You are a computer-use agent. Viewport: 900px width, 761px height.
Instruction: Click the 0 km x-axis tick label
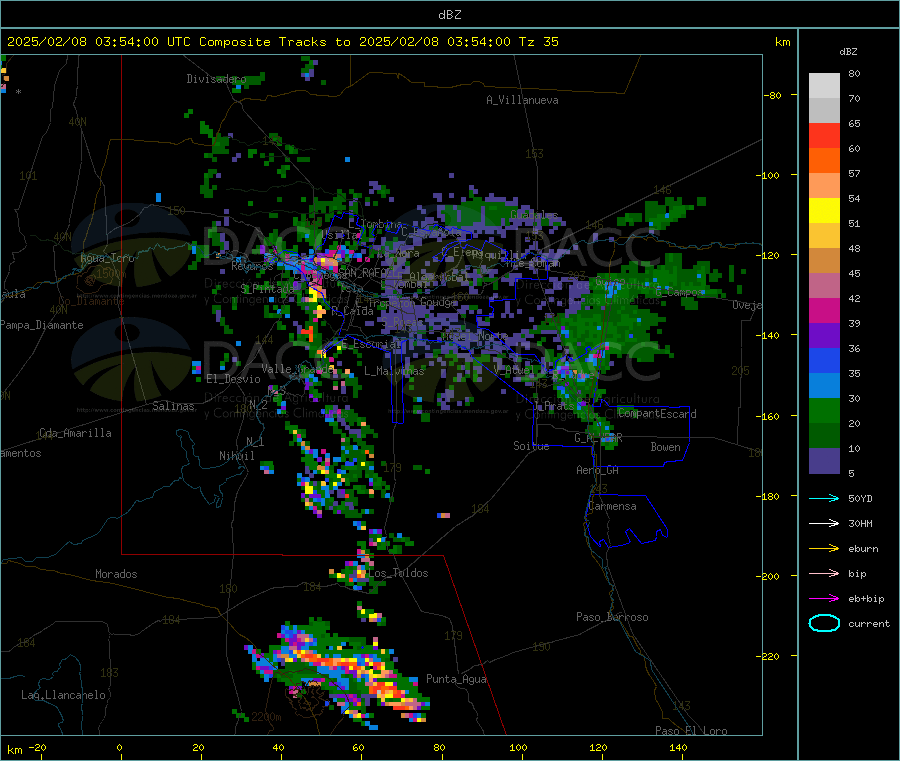click(x=119, y=747)
